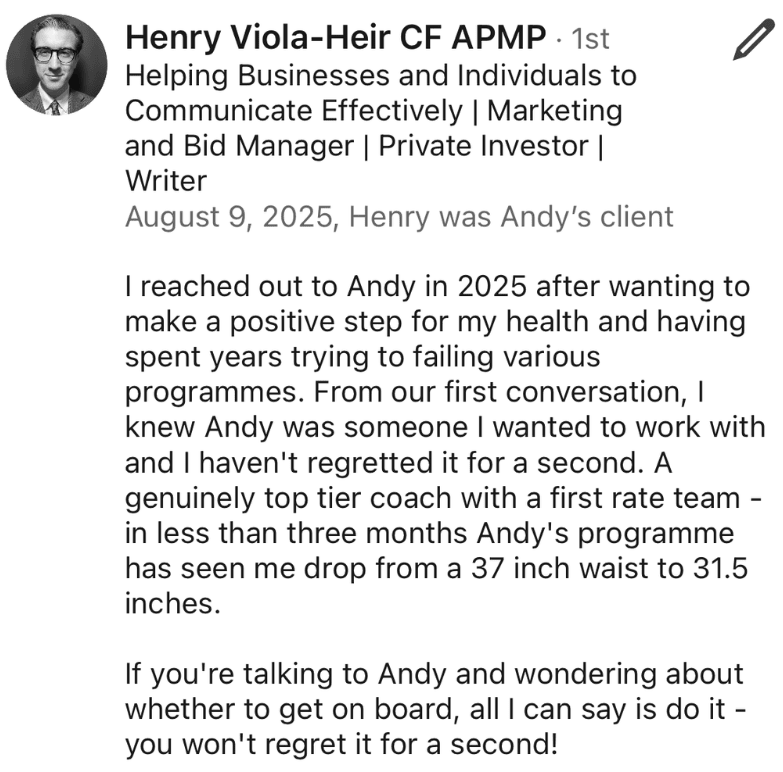Viewport: 783px width, 772px height.
Task: Click 'Writer' at the headline end
Action: coord(165,181)
